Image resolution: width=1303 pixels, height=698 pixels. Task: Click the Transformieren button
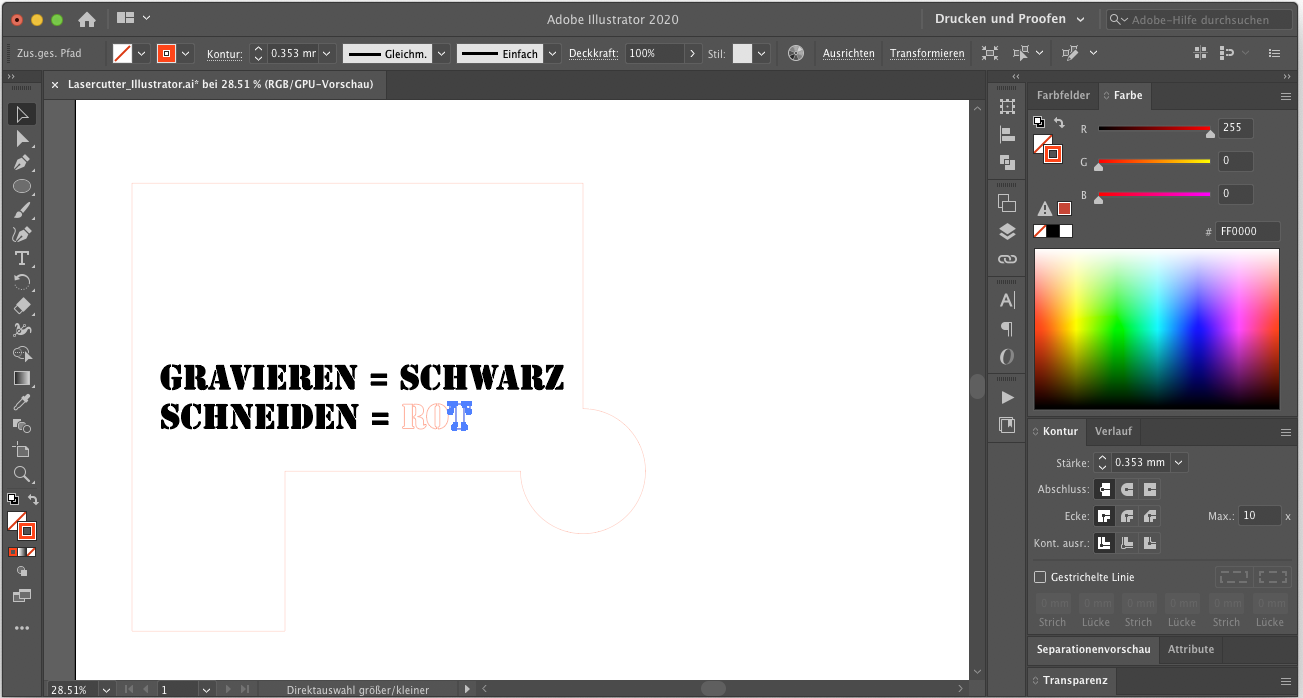tap(927, 53)
